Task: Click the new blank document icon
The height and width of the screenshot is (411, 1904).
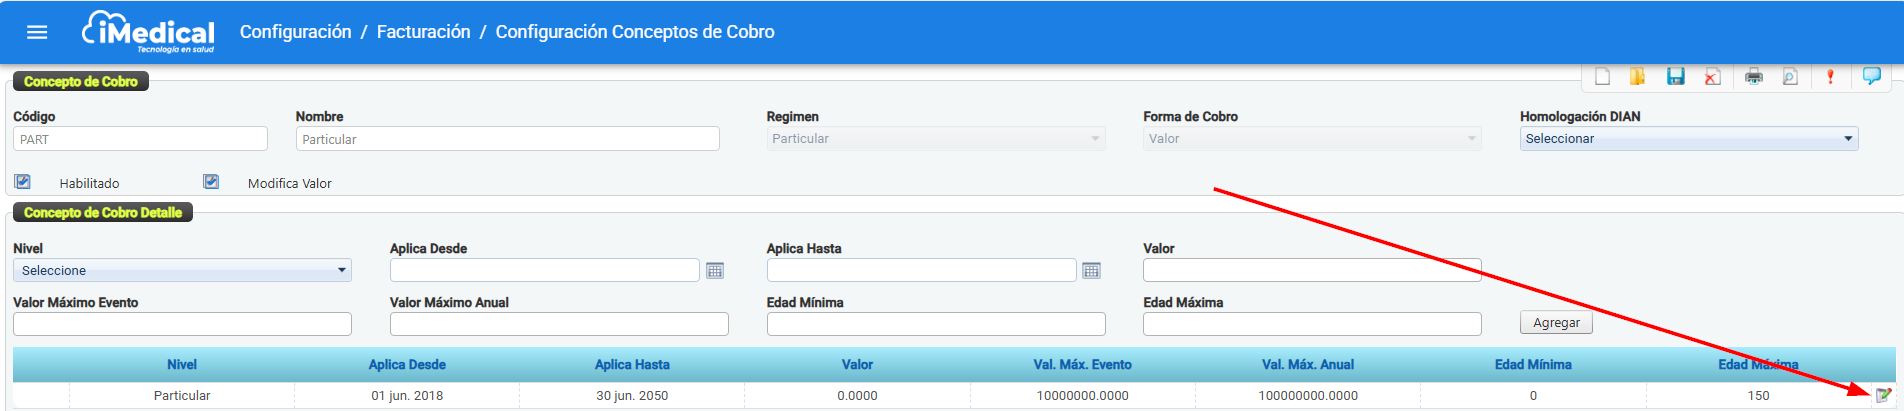Action: [1602, 77]
